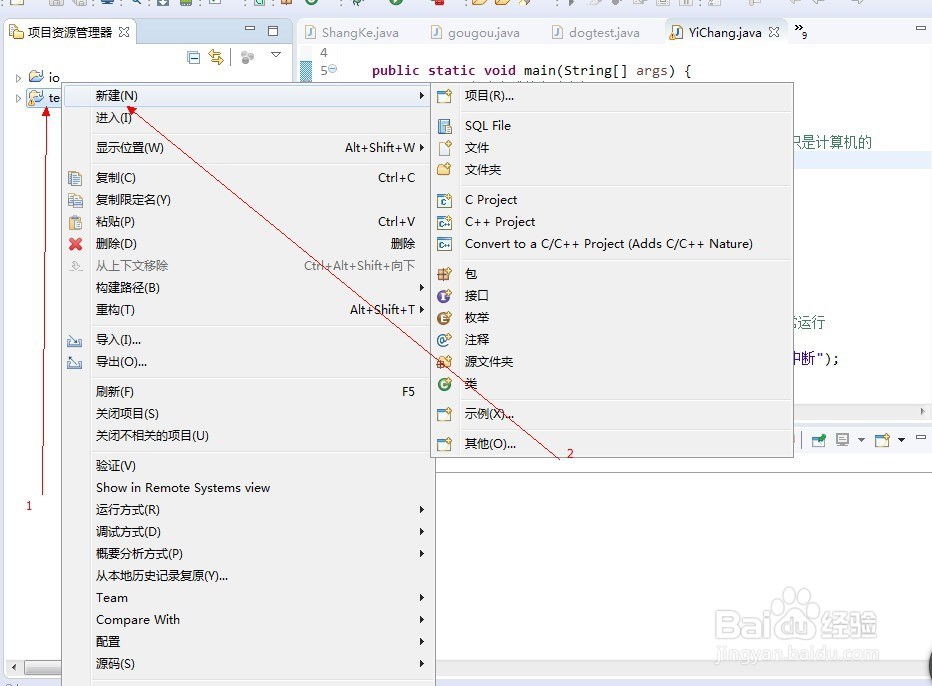Expand the te project tree node
Image resolution: width=932 pixels, height=686 pixels.
(x=18, y=98)
